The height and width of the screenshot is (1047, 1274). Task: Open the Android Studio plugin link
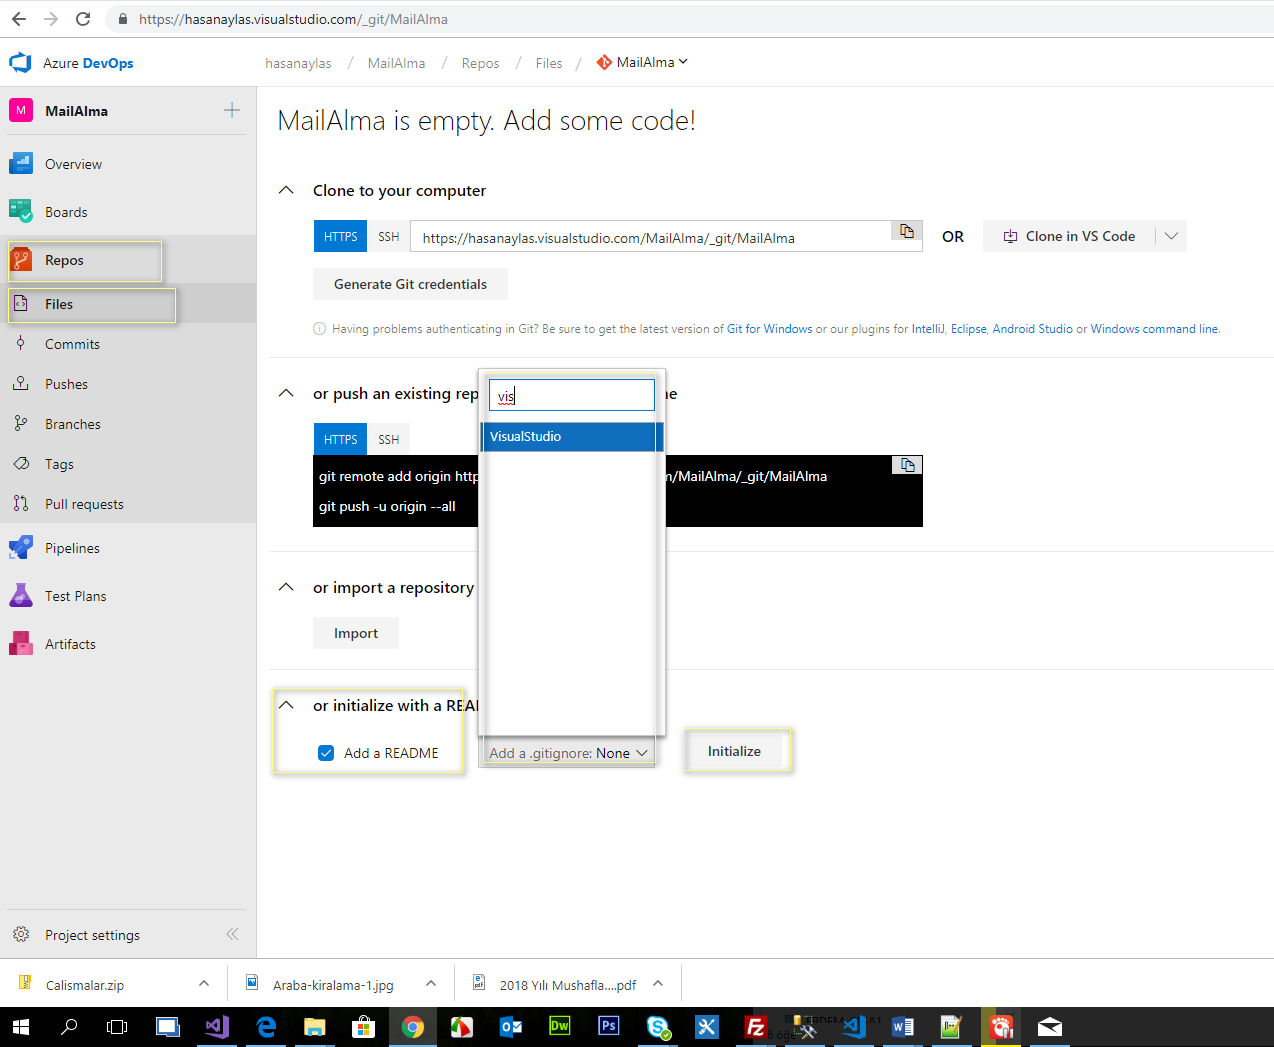(x=1032, y=329)
